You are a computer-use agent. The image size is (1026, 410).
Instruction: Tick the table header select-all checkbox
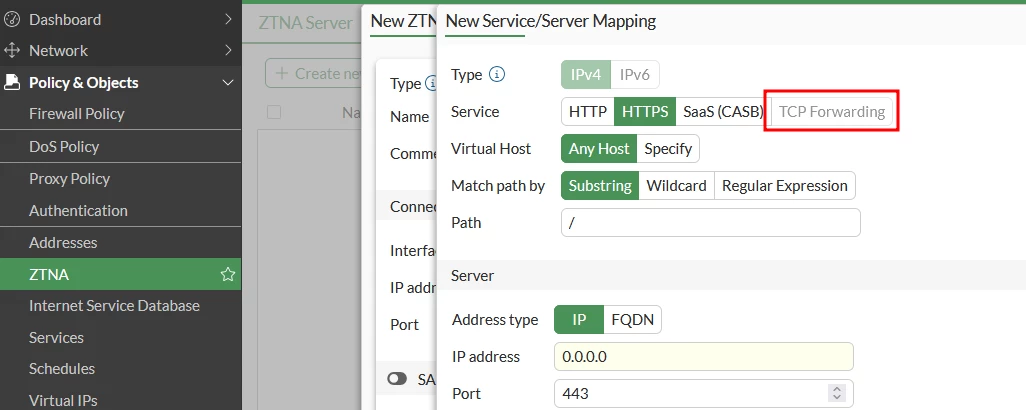click(274, 112)
